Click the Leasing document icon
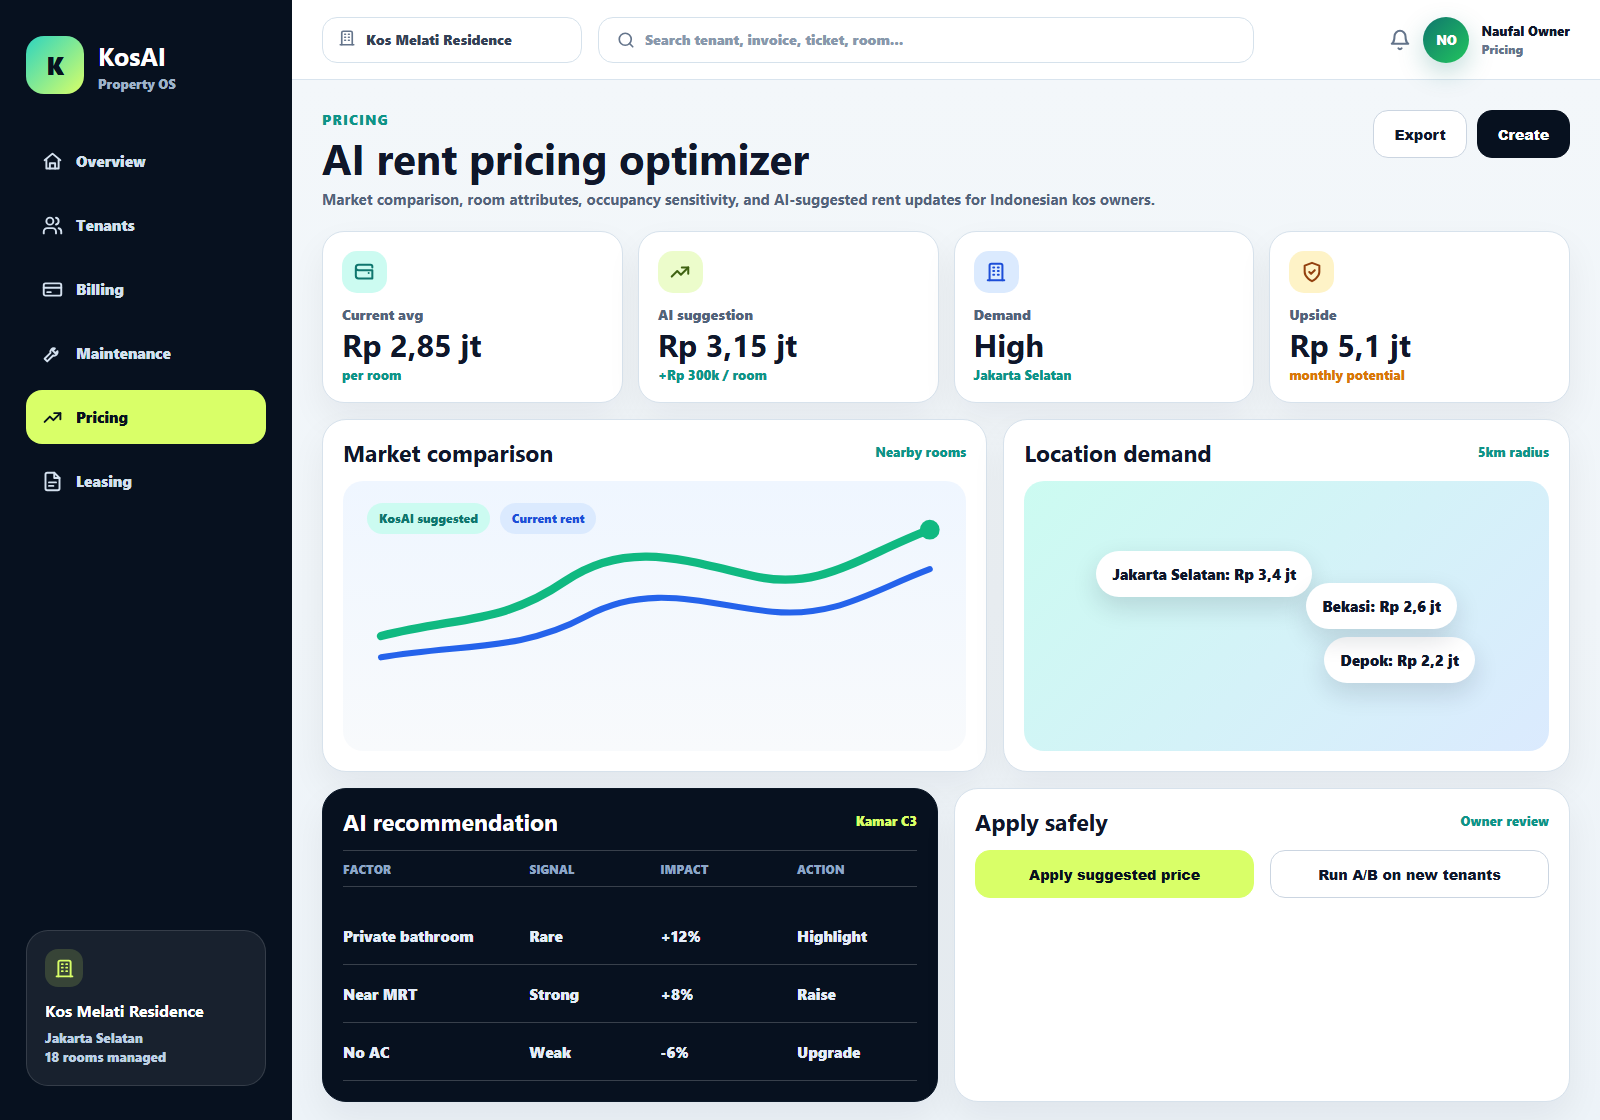Image resolution: width=1600 pixels, height=1120 pixels. pos(53,482)
